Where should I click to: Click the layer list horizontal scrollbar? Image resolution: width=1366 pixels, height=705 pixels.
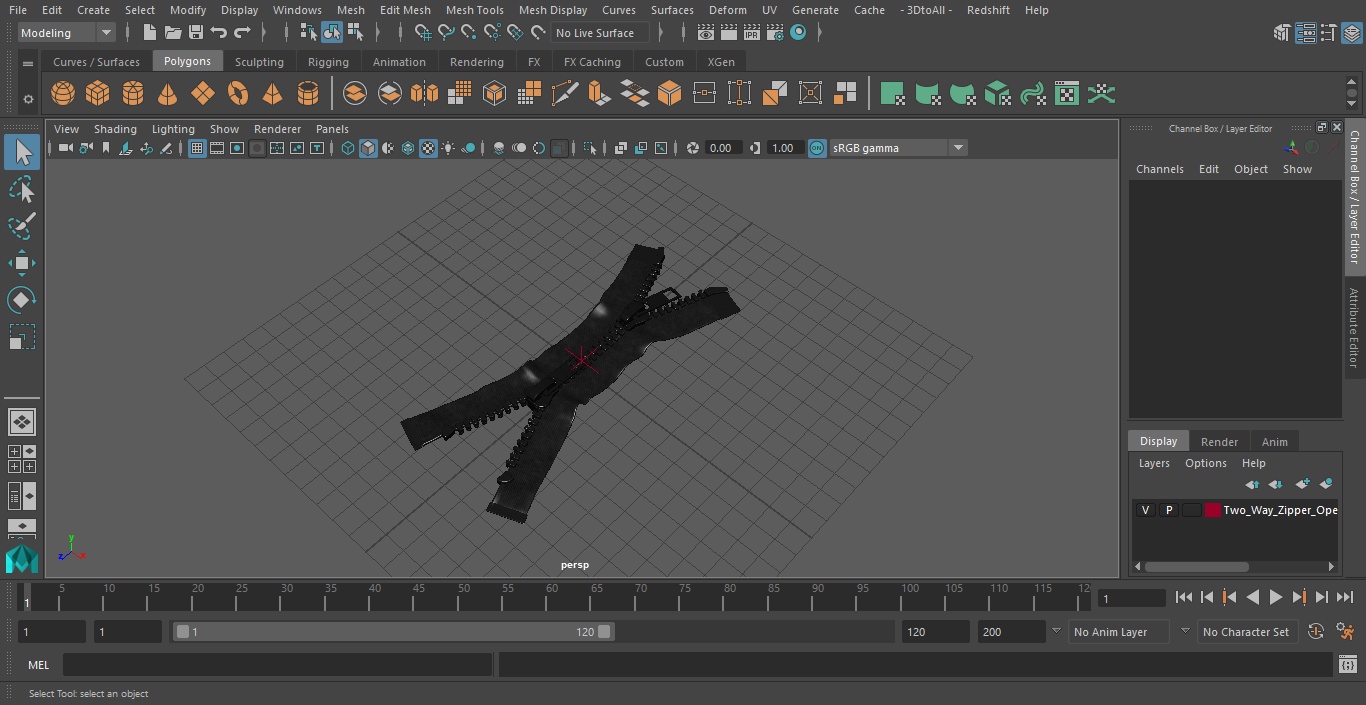1197,566
